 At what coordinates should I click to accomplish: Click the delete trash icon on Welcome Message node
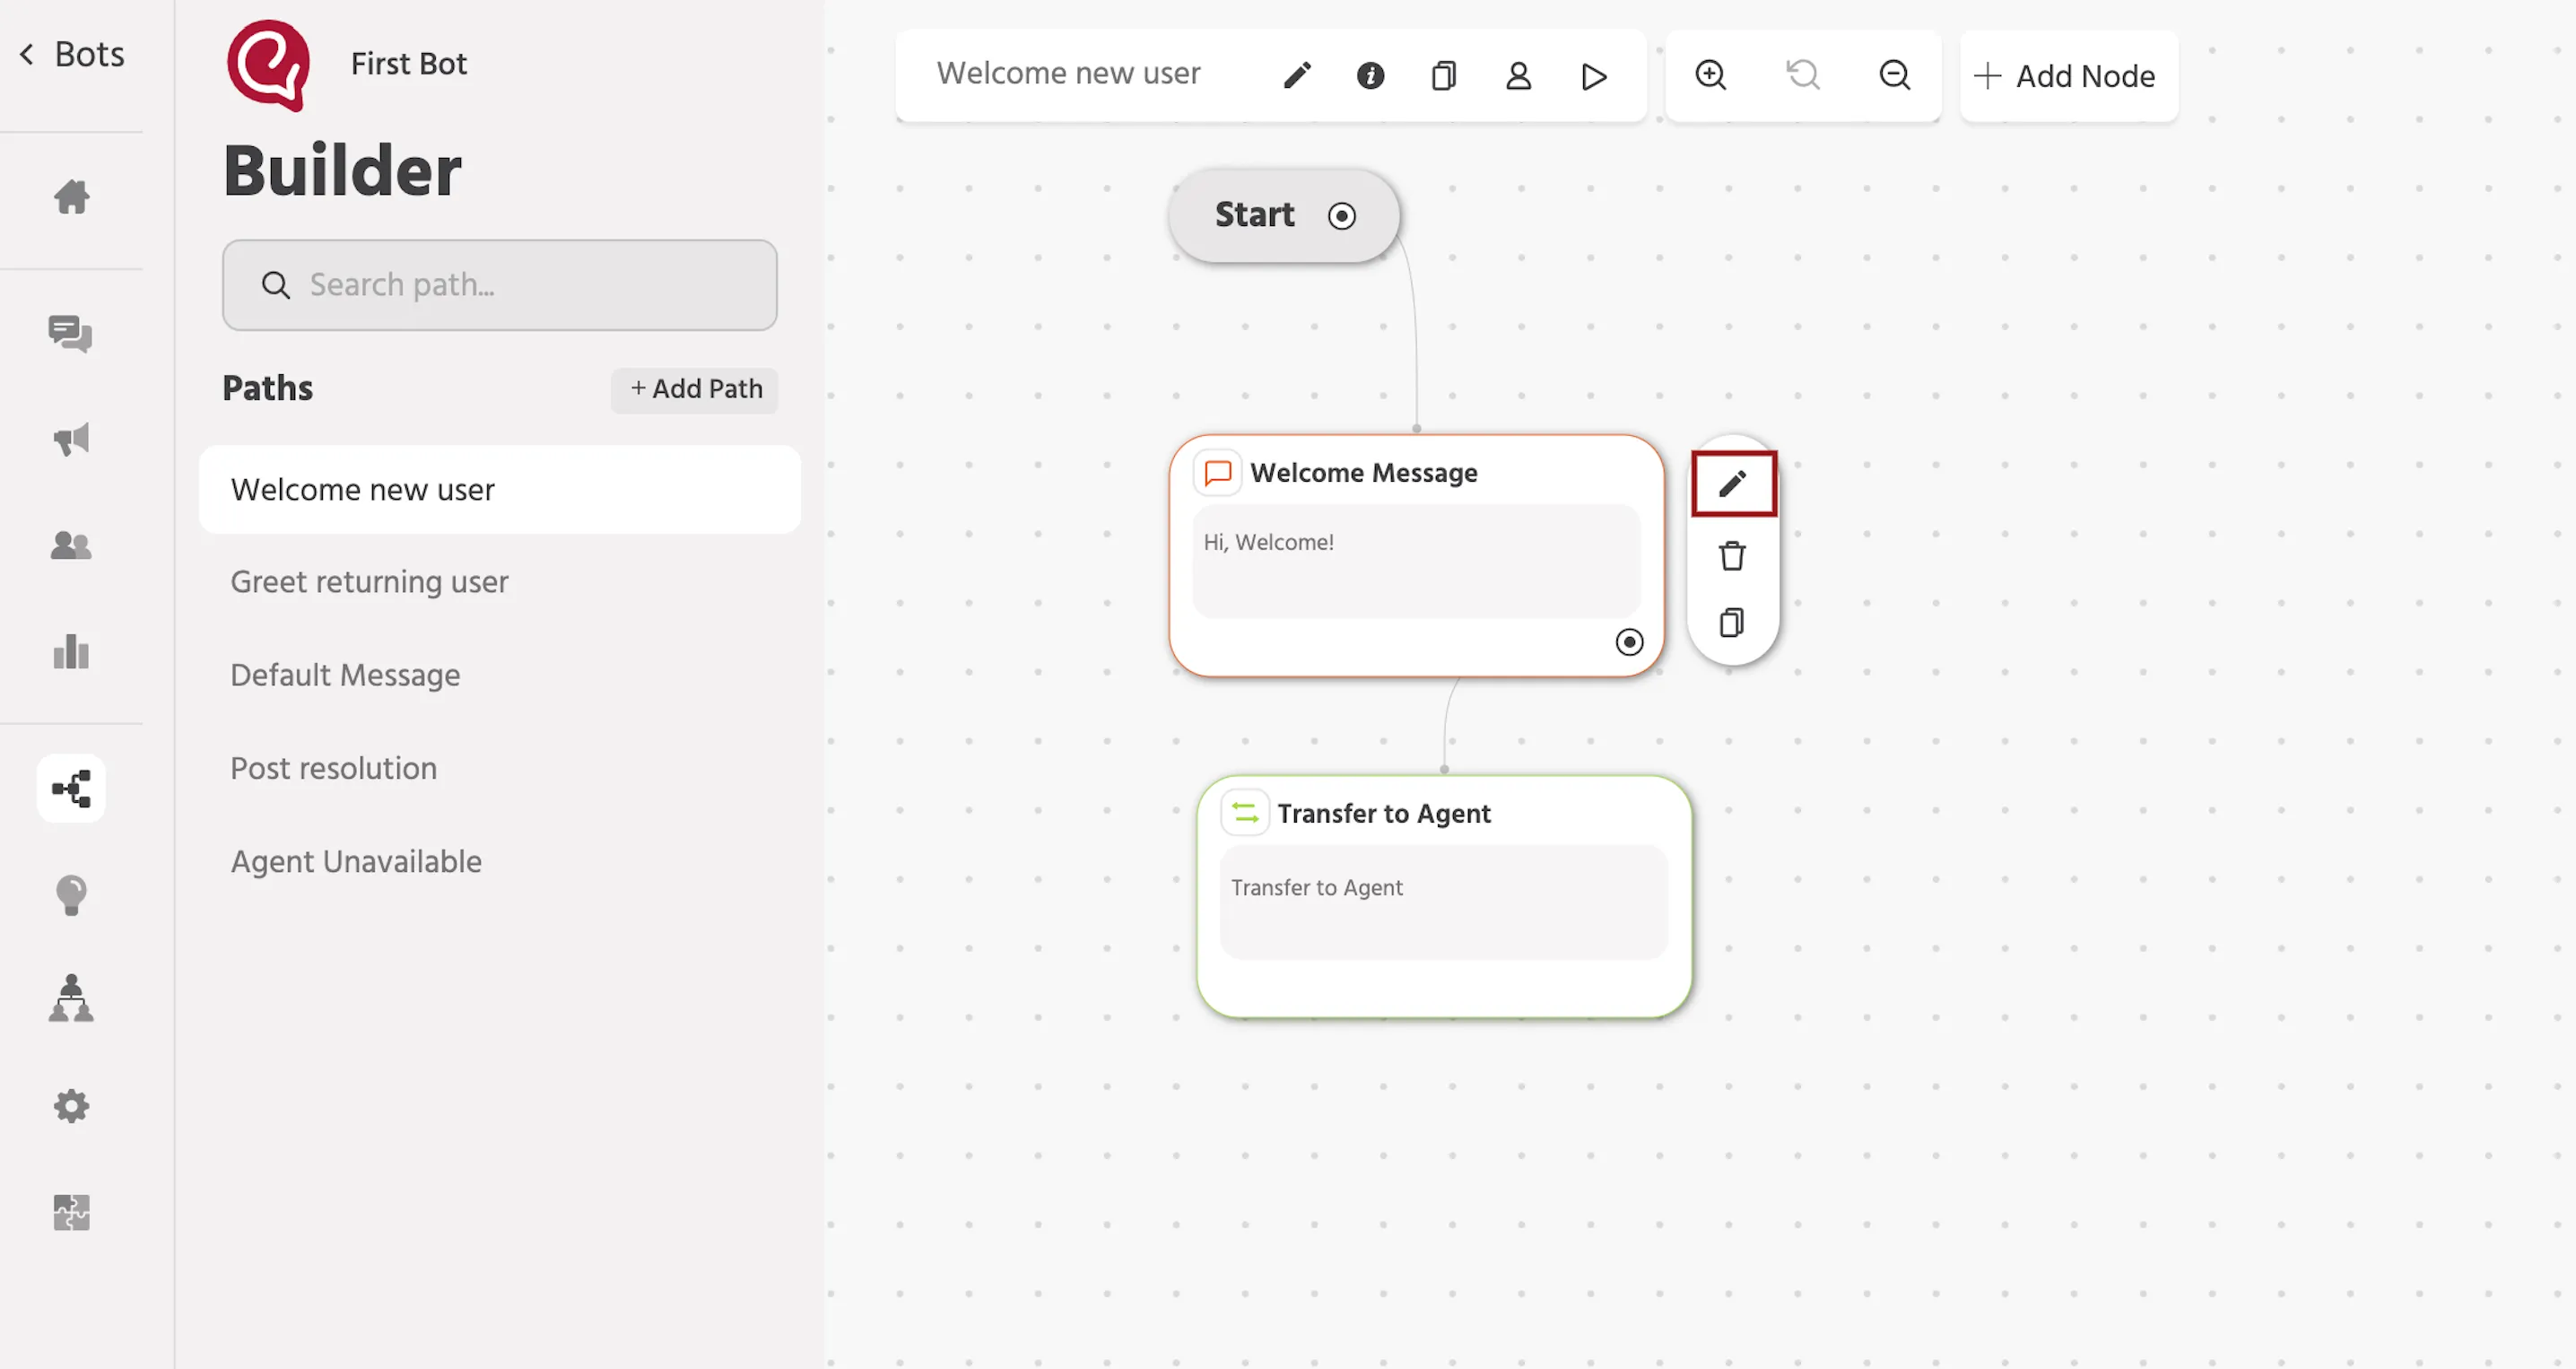pyautogui.click(x=1733, y=556)
